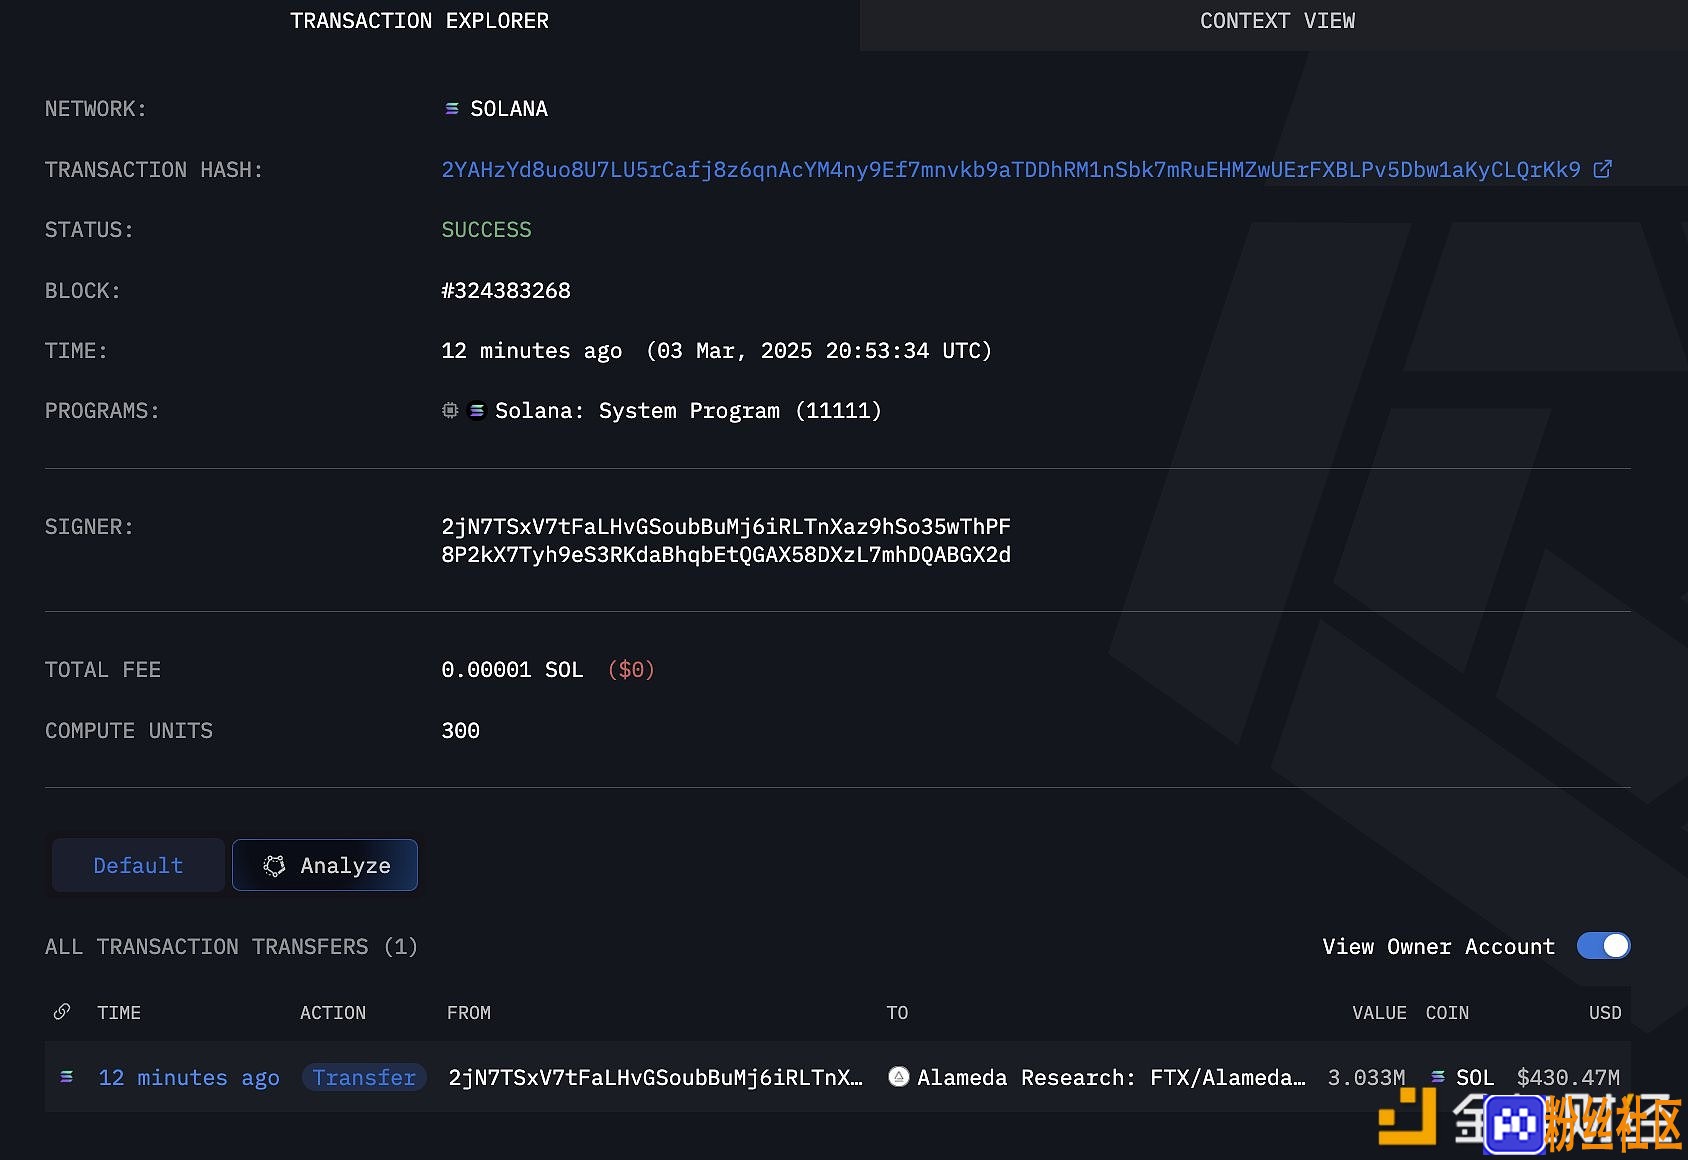Image resolution: width=1688 pixels, height=1160 pixels.
Task: Click the SOL coin label in transfer row
Action: tap(1475, 1078)
